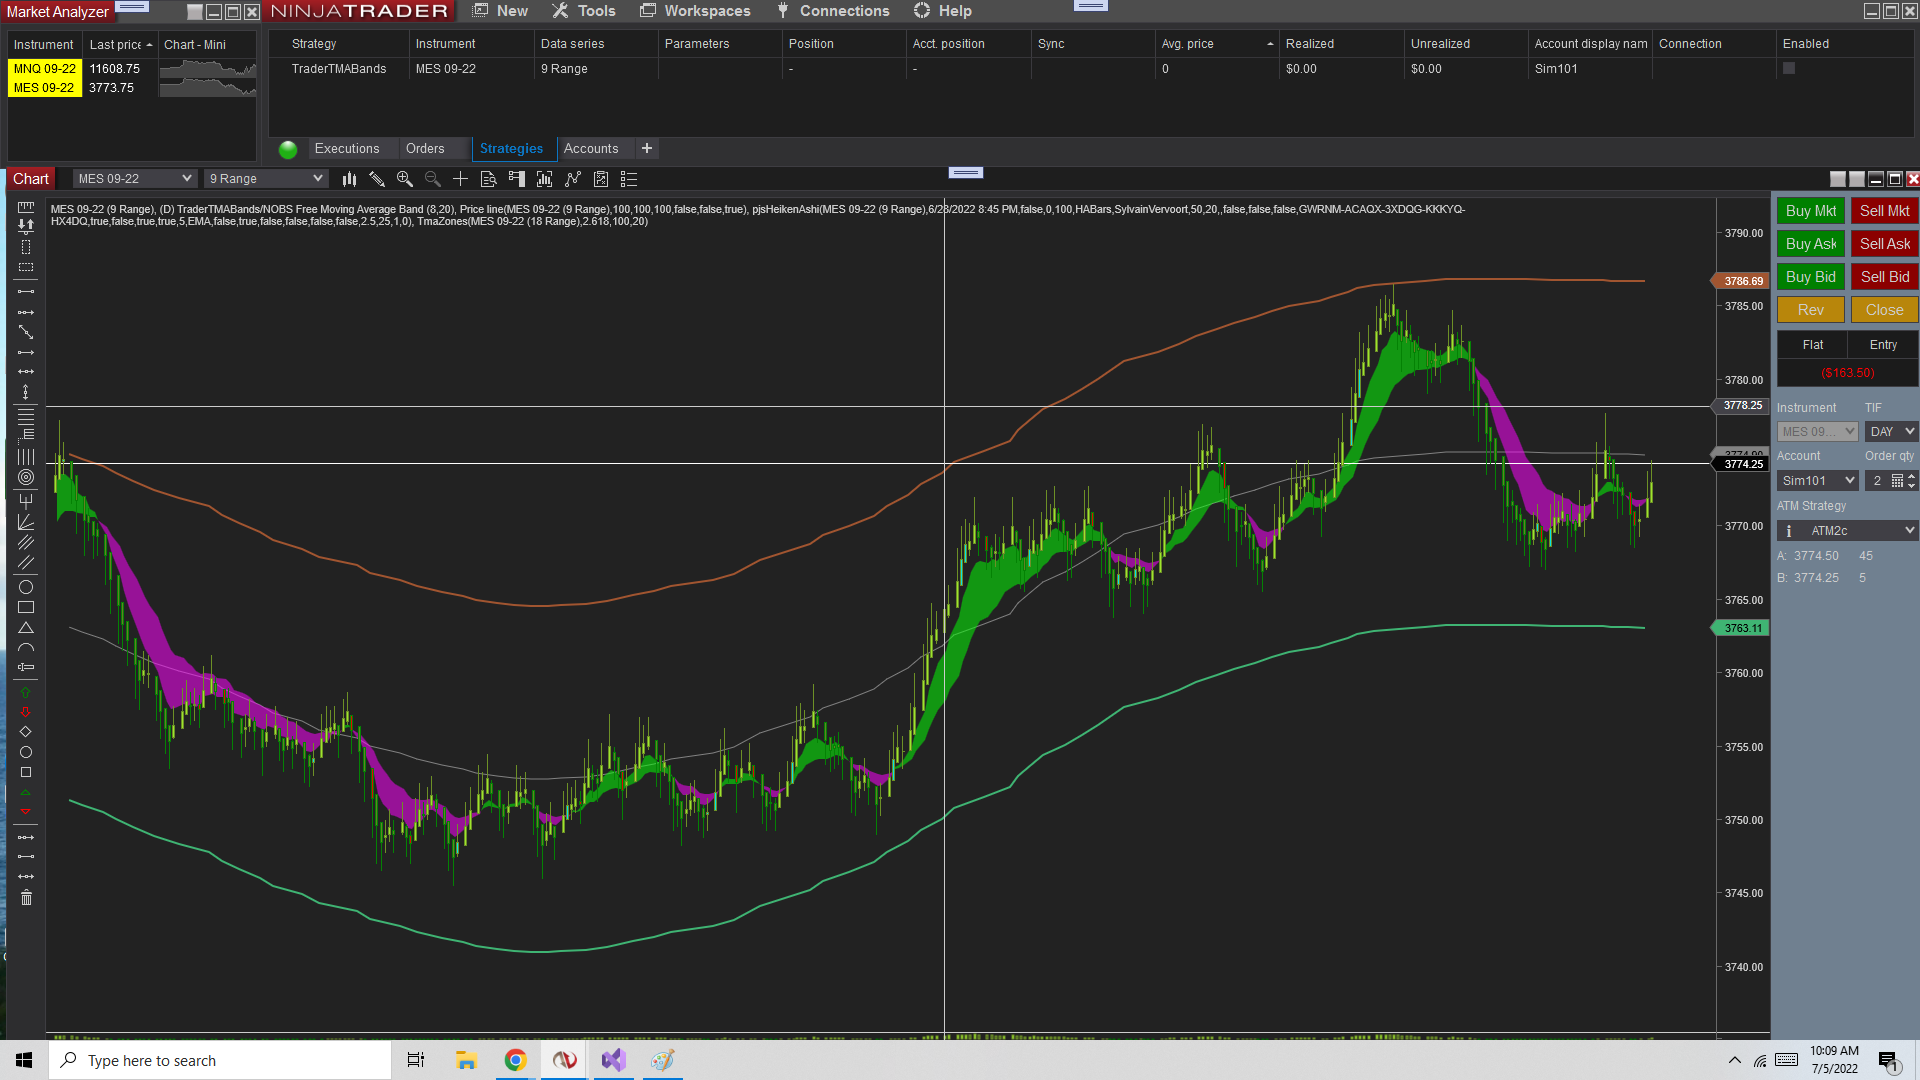Switch to the Executions tab
This screenshot has height=1080, width=1920.
pos(347,149)
